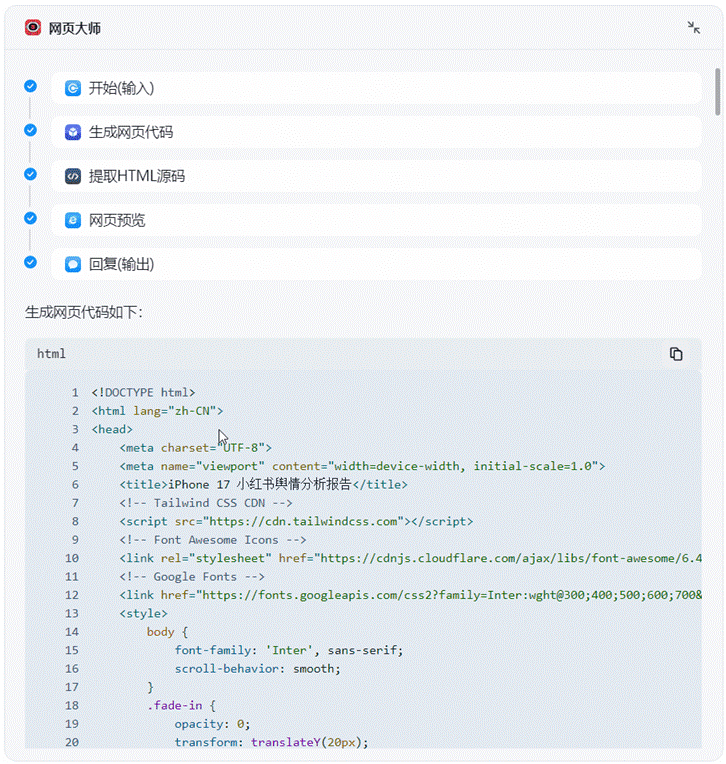Expand the 开始(输入) workflow step
This screenshot has width=726, height=764.
pos(380,88)
